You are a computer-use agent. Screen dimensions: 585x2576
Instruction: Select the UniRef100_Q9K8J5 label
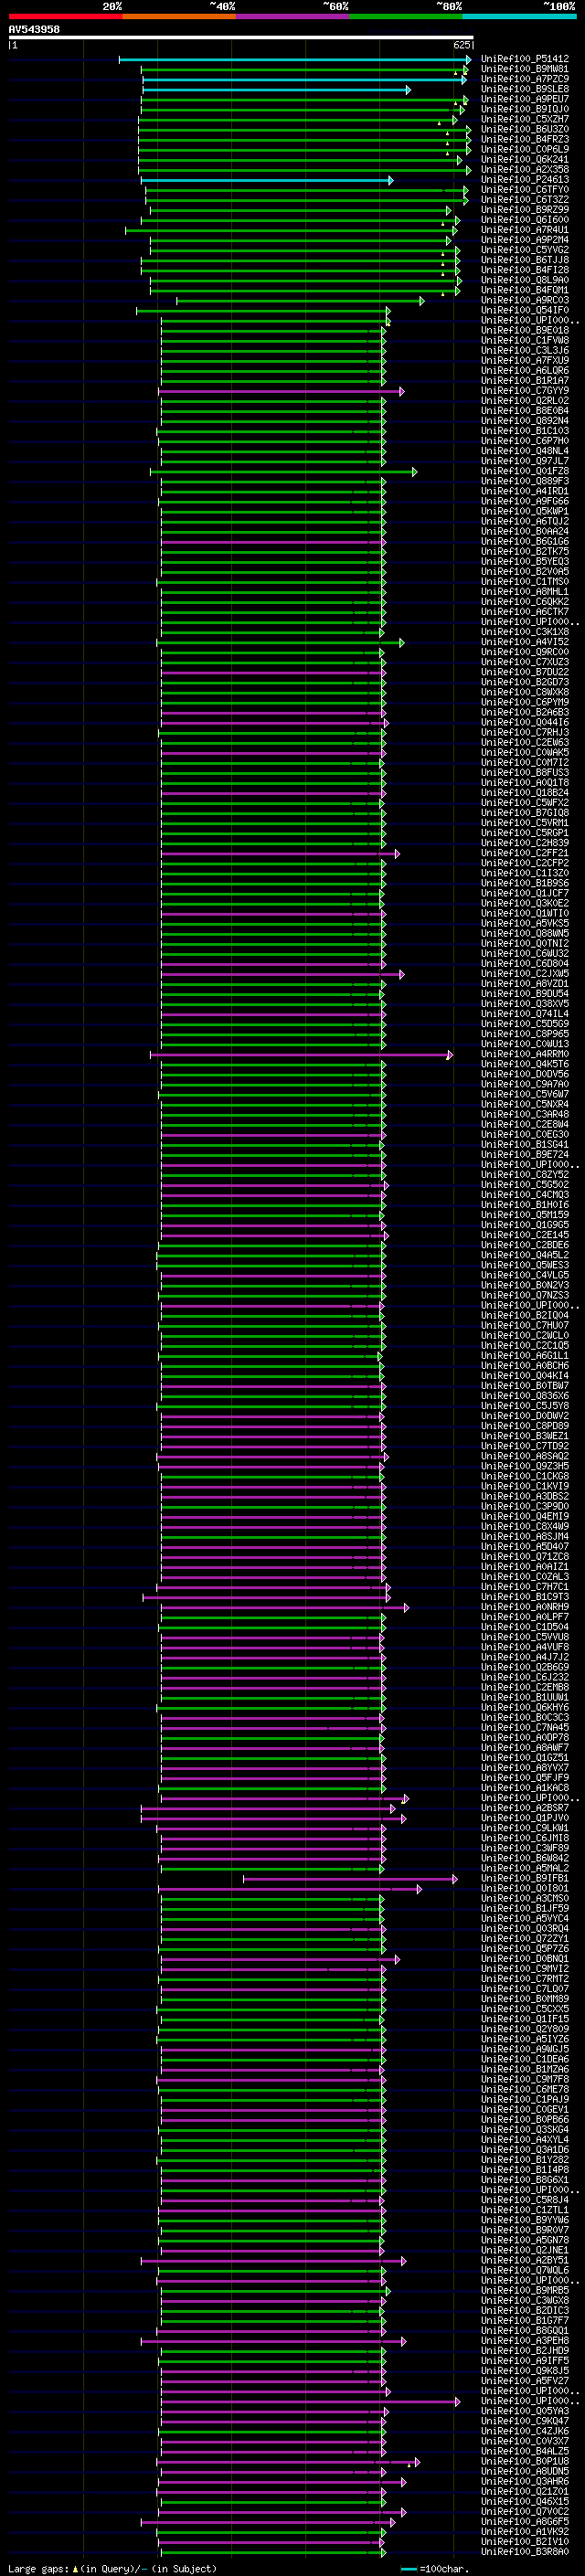click(525, 2372)
